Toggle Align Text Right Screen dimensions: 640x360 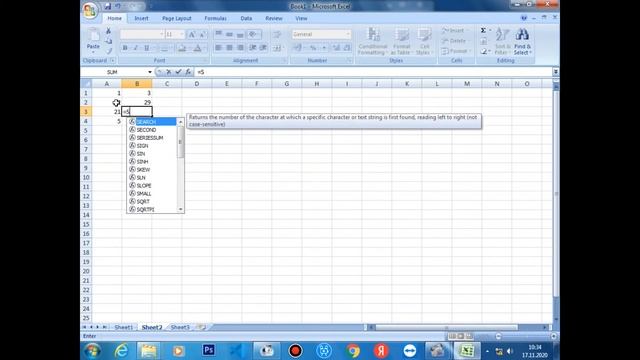pos(240,48)
